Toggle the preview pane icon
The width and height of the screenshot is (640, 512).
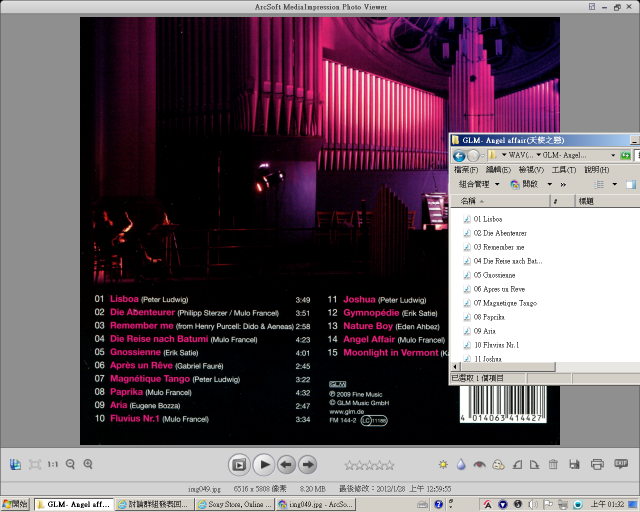(631, 185)
